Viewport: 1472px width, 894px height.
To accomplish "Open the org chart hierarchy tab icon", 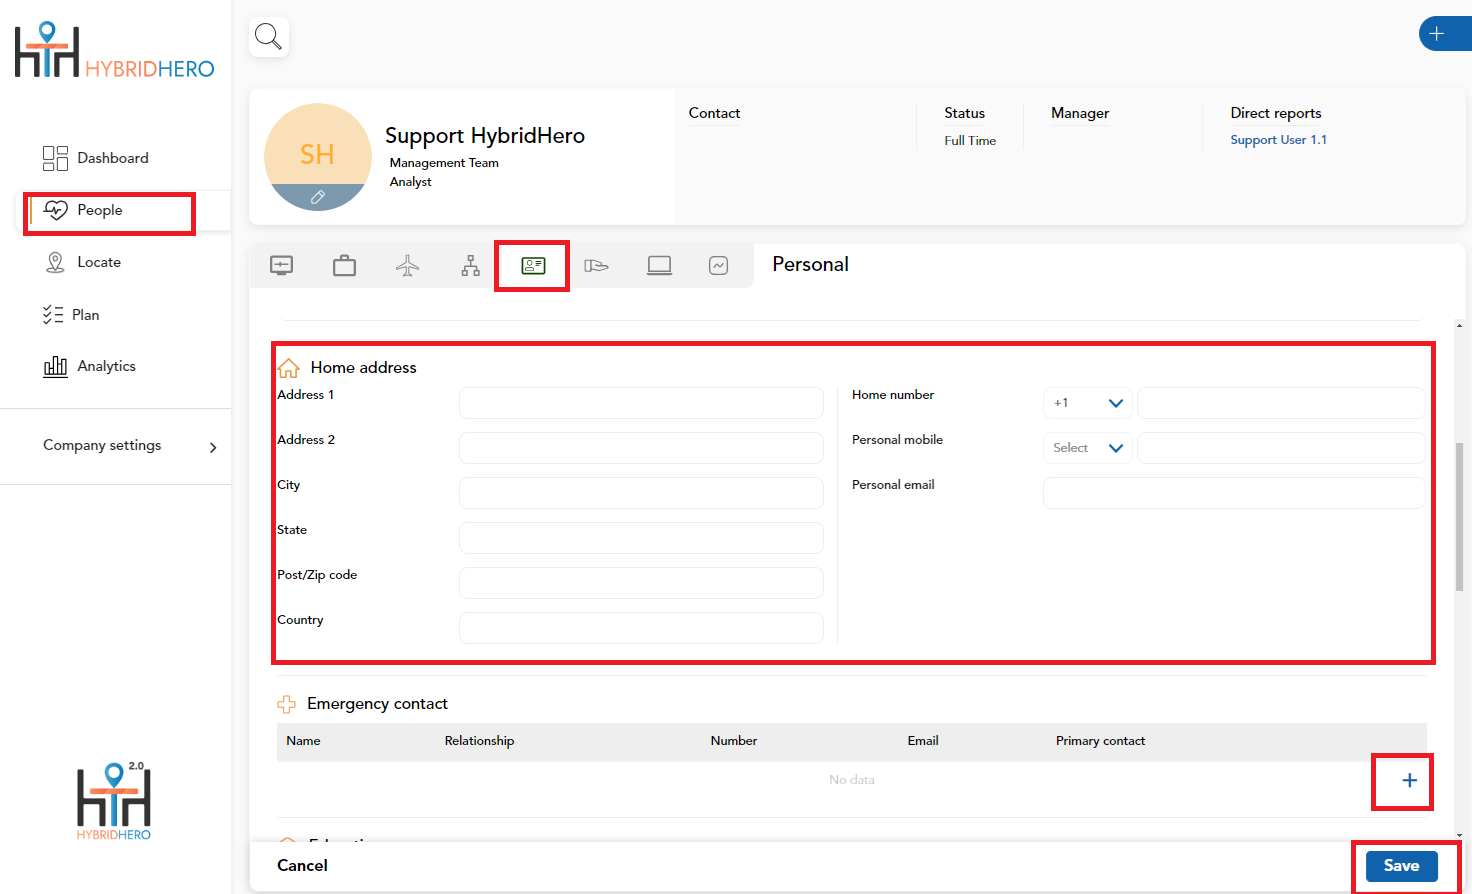I will pos(470,265).
